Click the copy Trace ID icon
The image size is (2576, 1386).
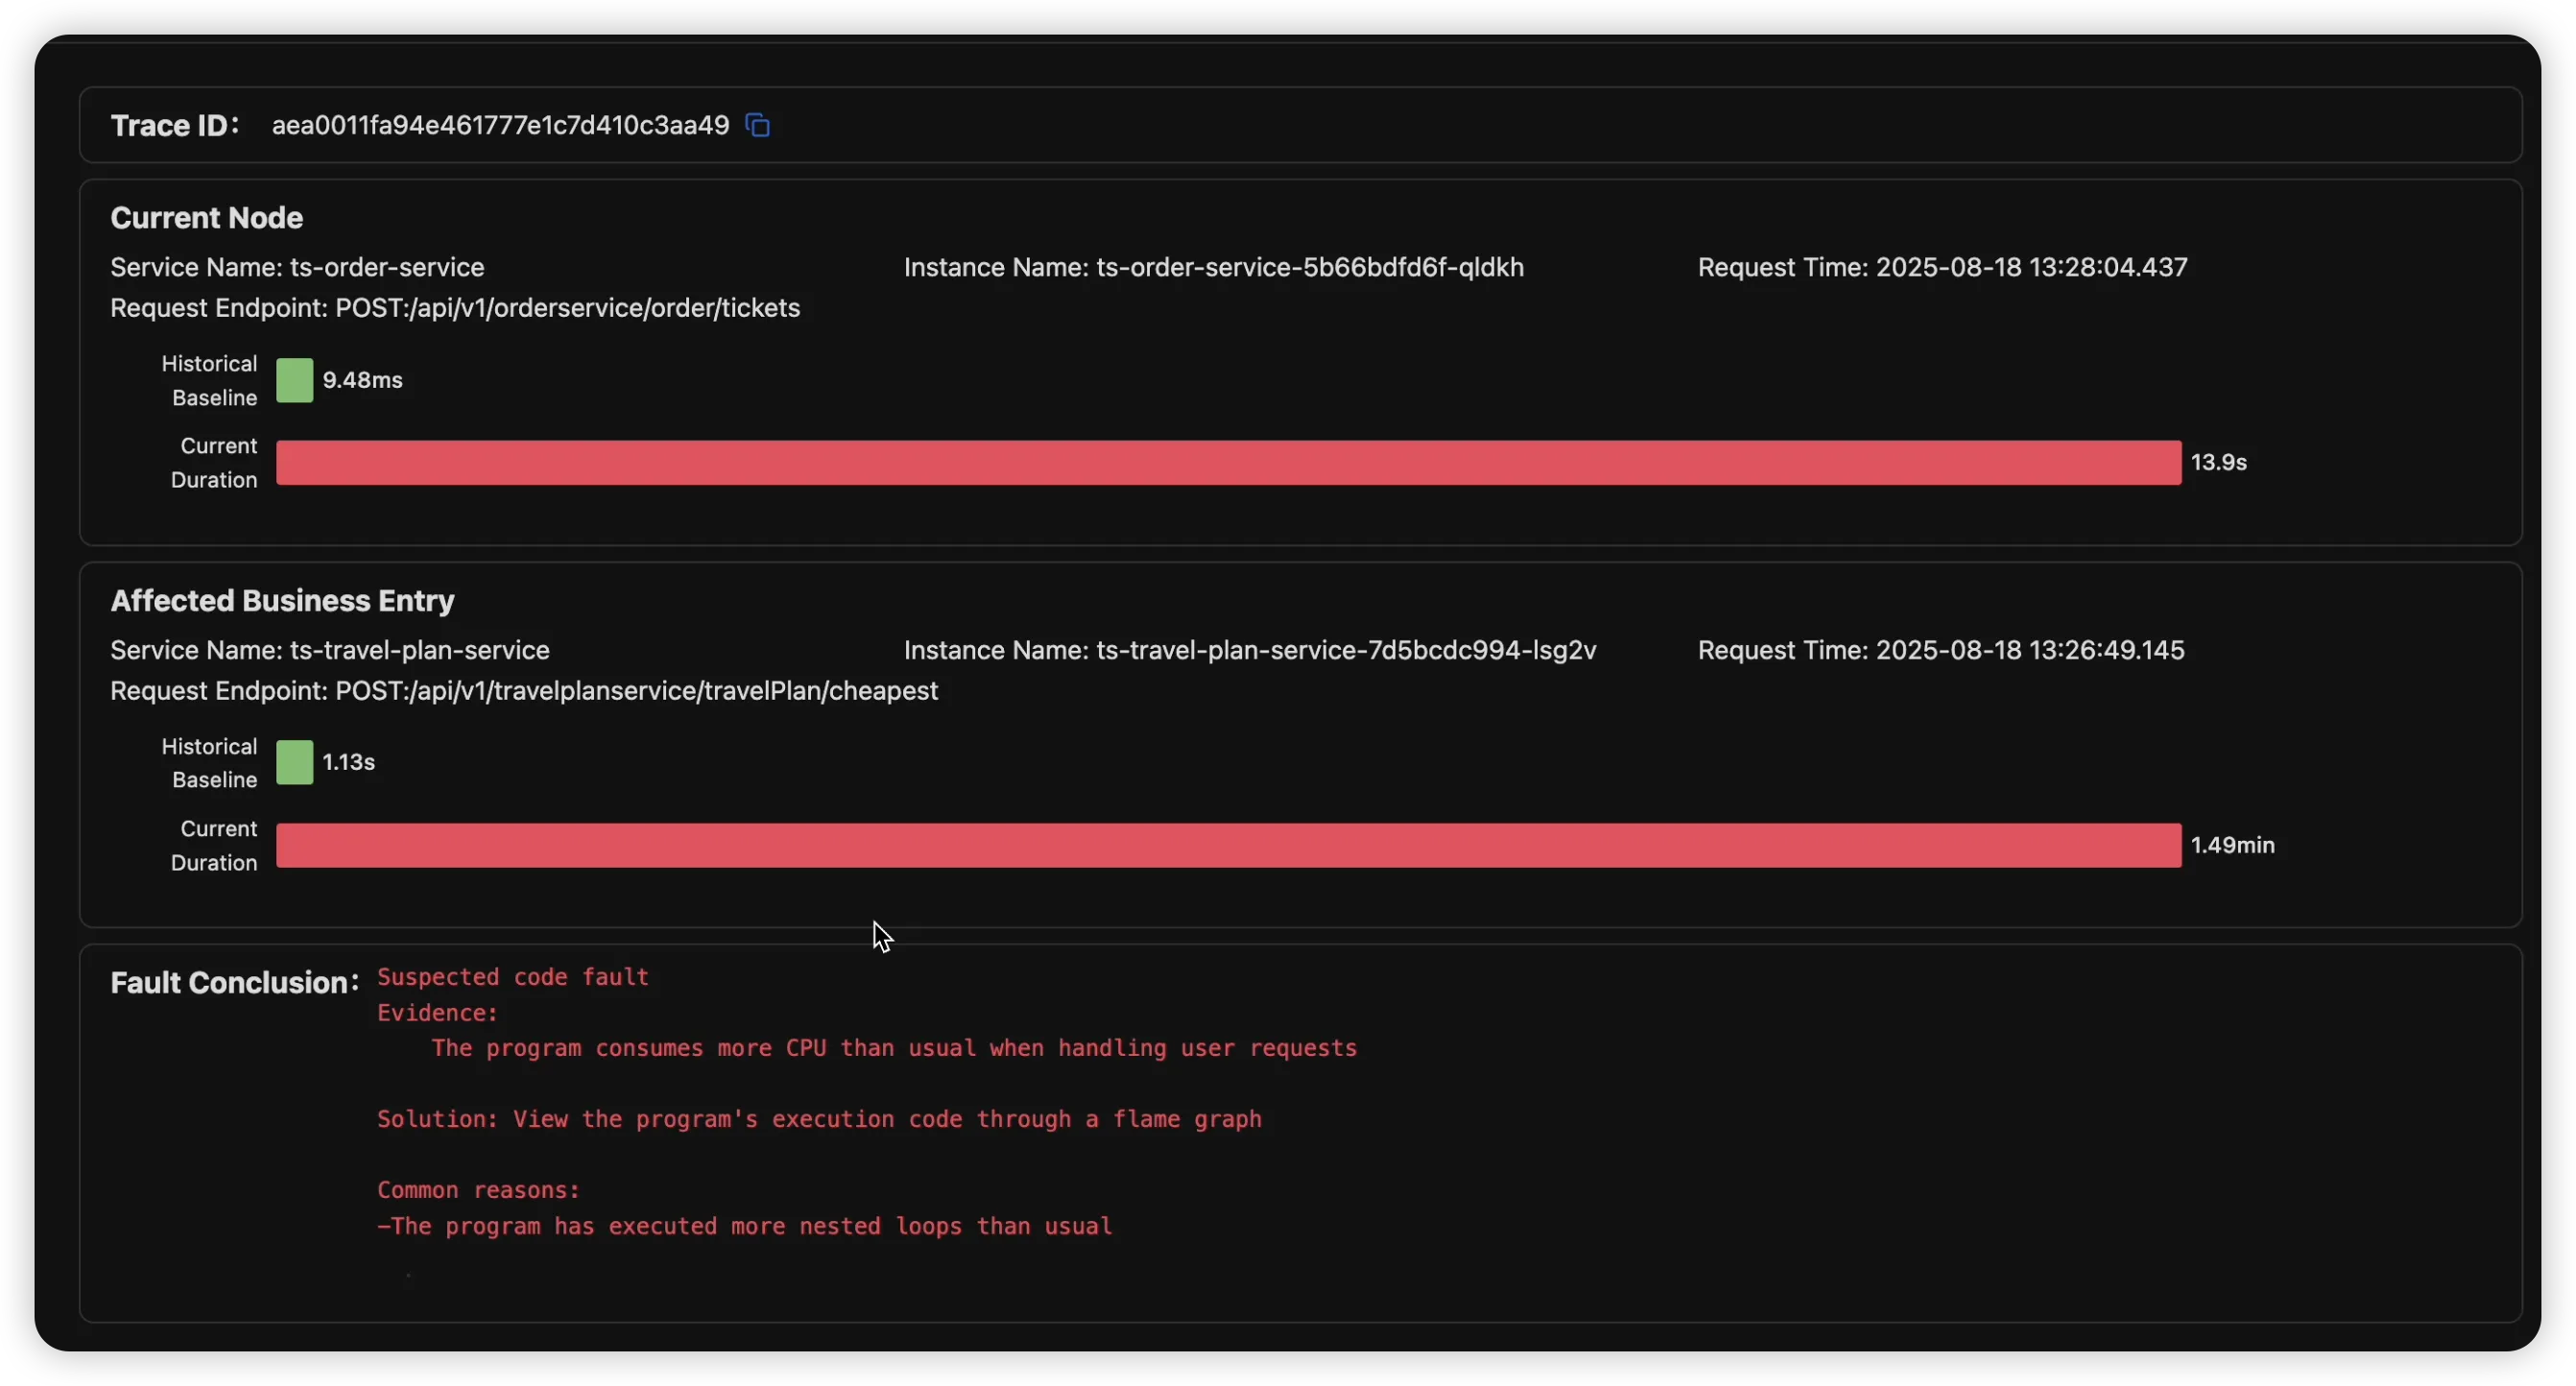pyautogui.click(x=758, y=125)
